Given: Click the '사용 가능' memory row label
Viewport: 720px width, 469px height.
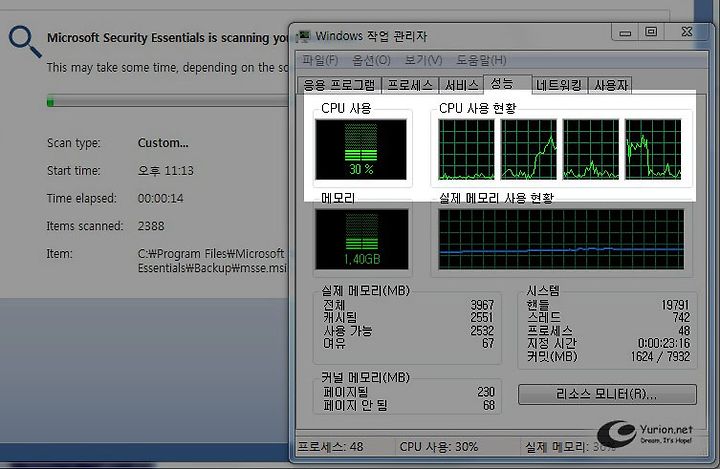Looking at the screenshot, I should (x=348, y=330).
